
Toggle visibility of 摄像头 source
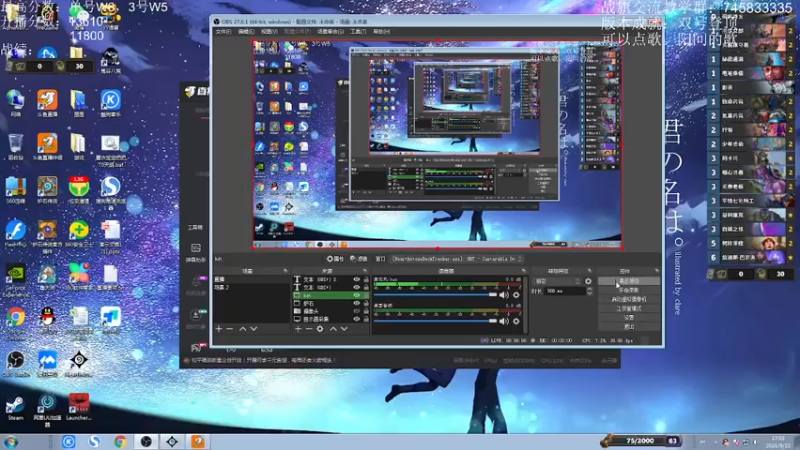pyautogui.click(x=357, y=311)
